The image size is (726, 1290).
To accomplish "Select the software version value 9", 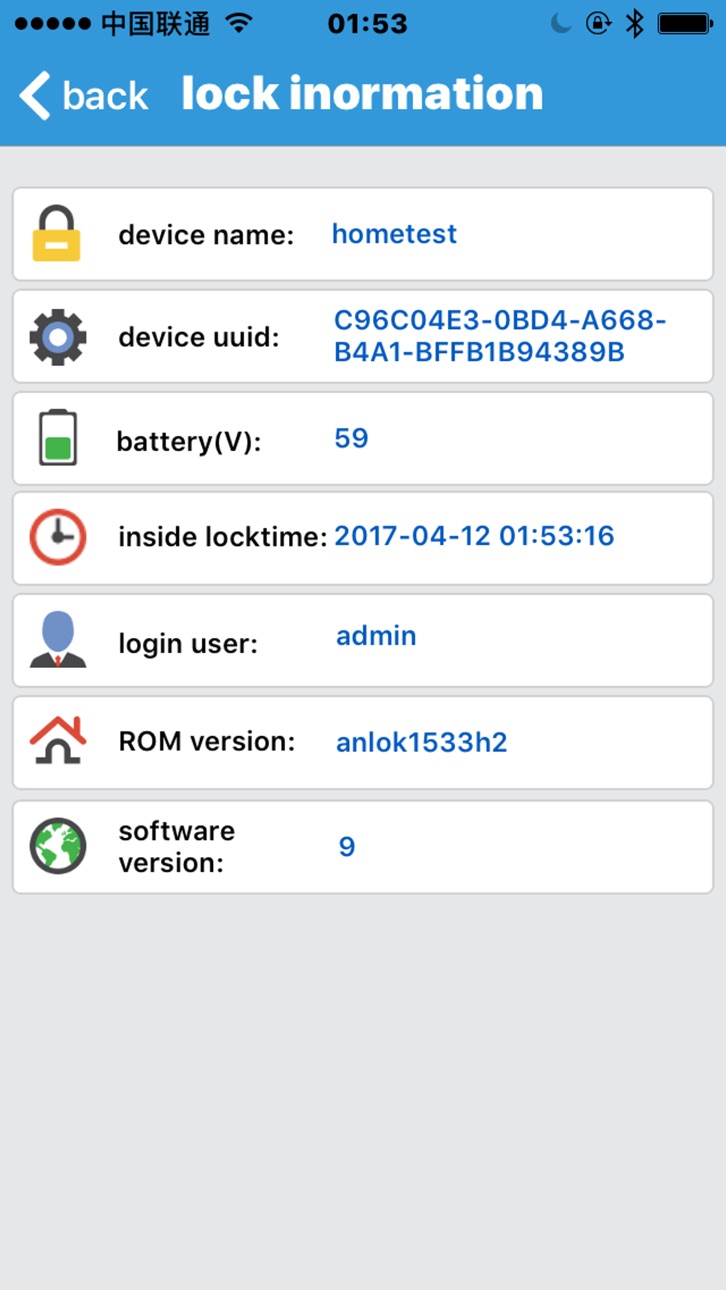I will click(347, 847).
